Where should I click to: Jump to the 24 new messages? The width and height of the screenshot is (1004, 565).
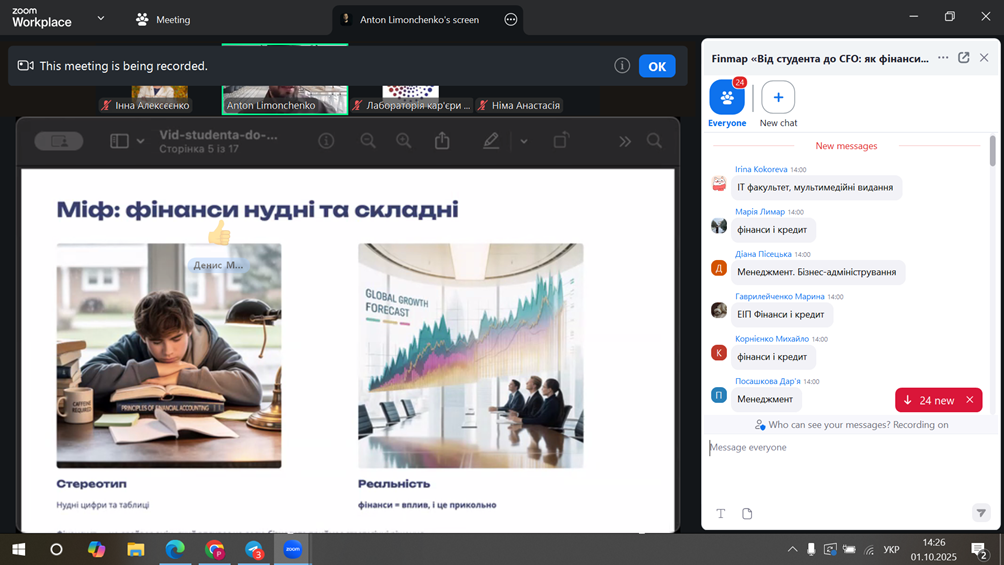point(928,400)
